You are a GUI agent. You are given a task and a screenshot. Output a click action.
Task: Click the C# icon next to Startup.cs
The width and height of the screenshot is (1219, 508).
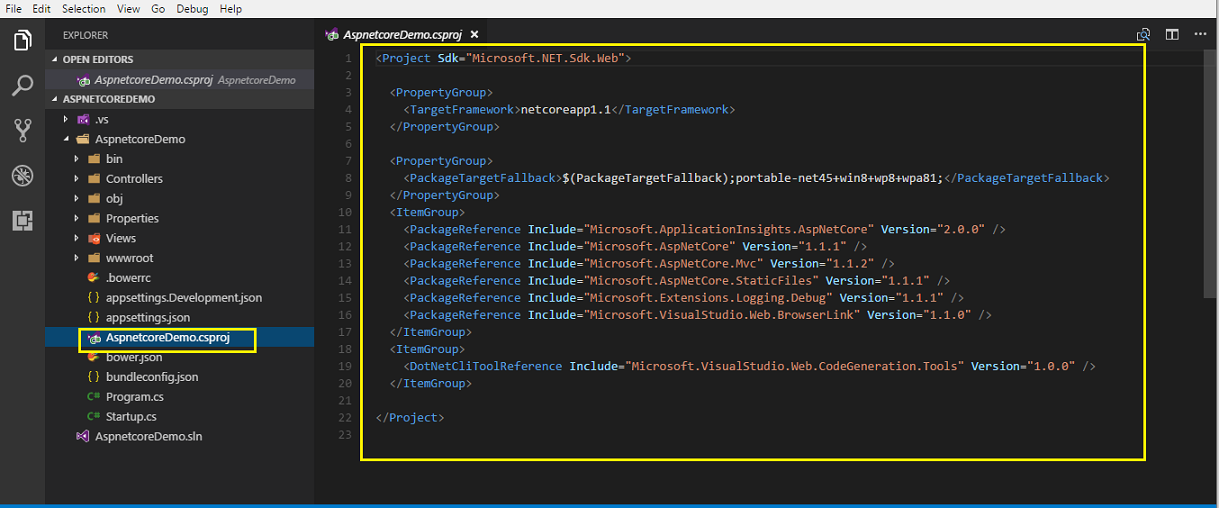coord(93,416)
